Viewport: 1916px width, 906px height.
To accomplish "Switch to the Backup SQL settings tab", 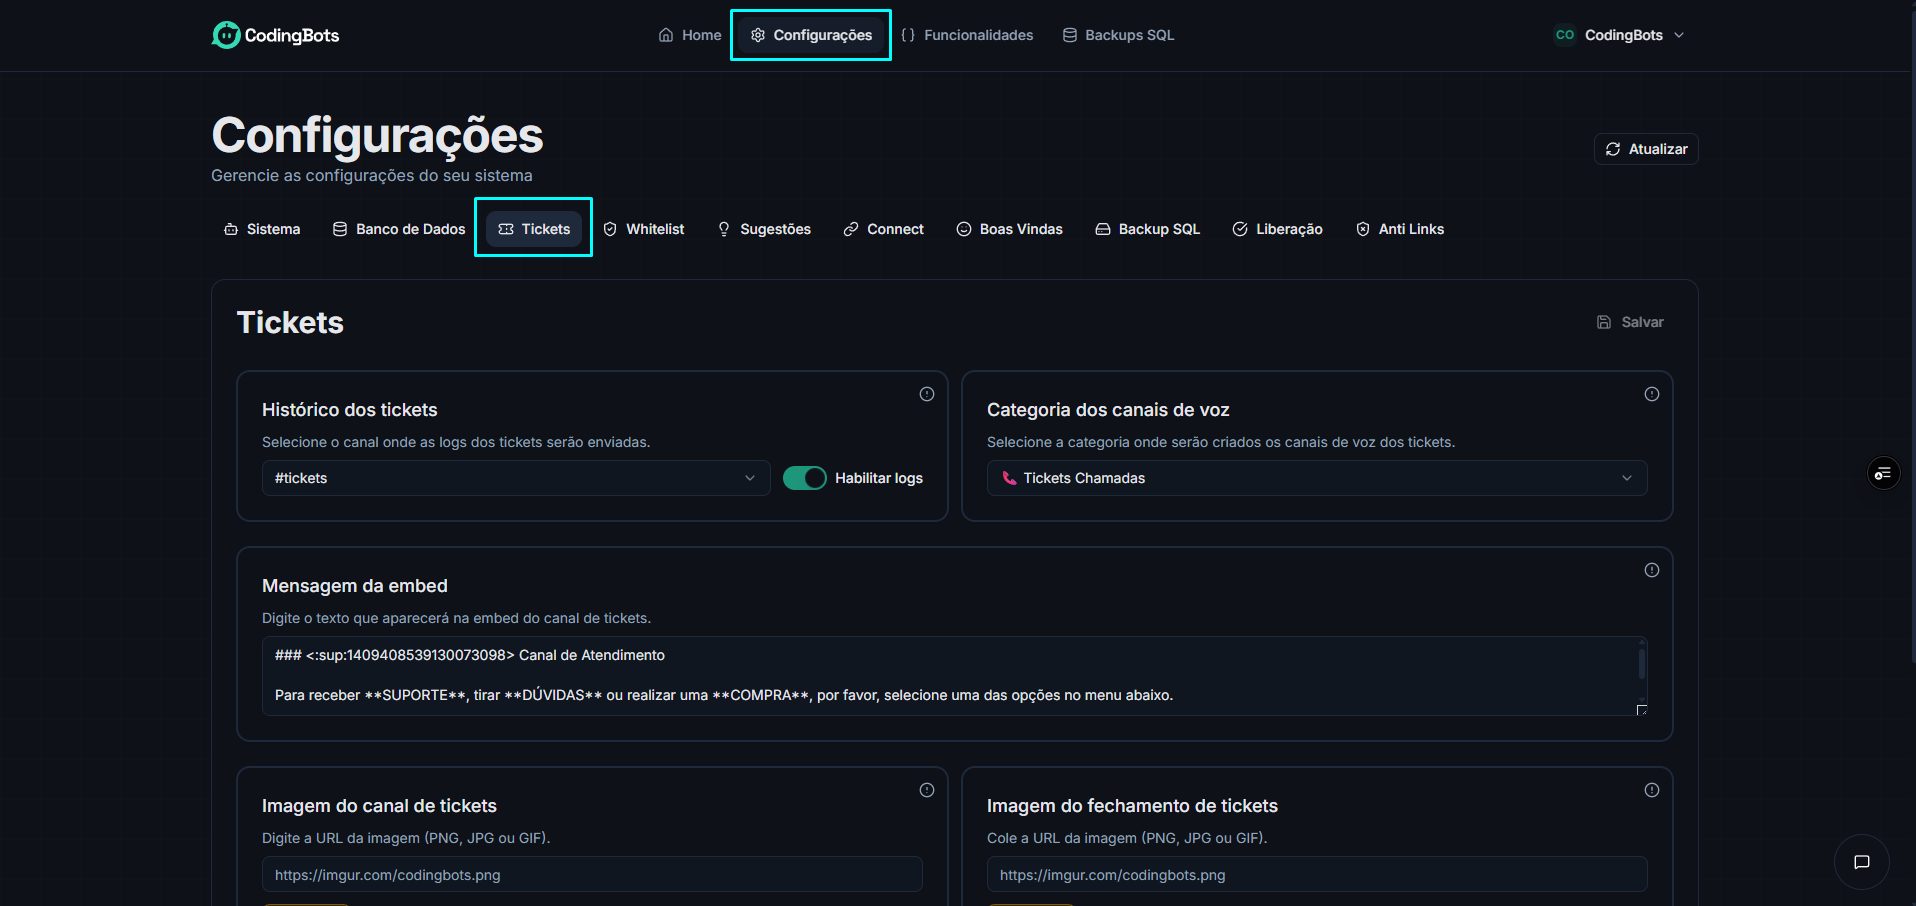I will click(1147, 229).
